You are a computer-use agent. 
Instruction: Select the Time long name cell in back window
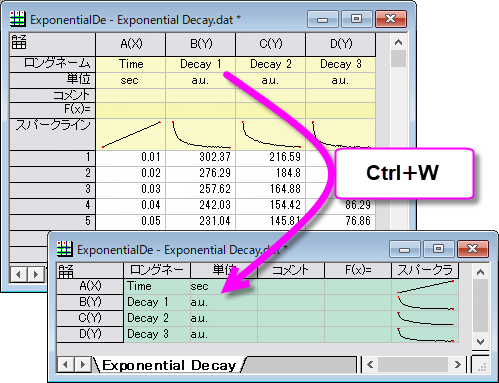[131, 64]
